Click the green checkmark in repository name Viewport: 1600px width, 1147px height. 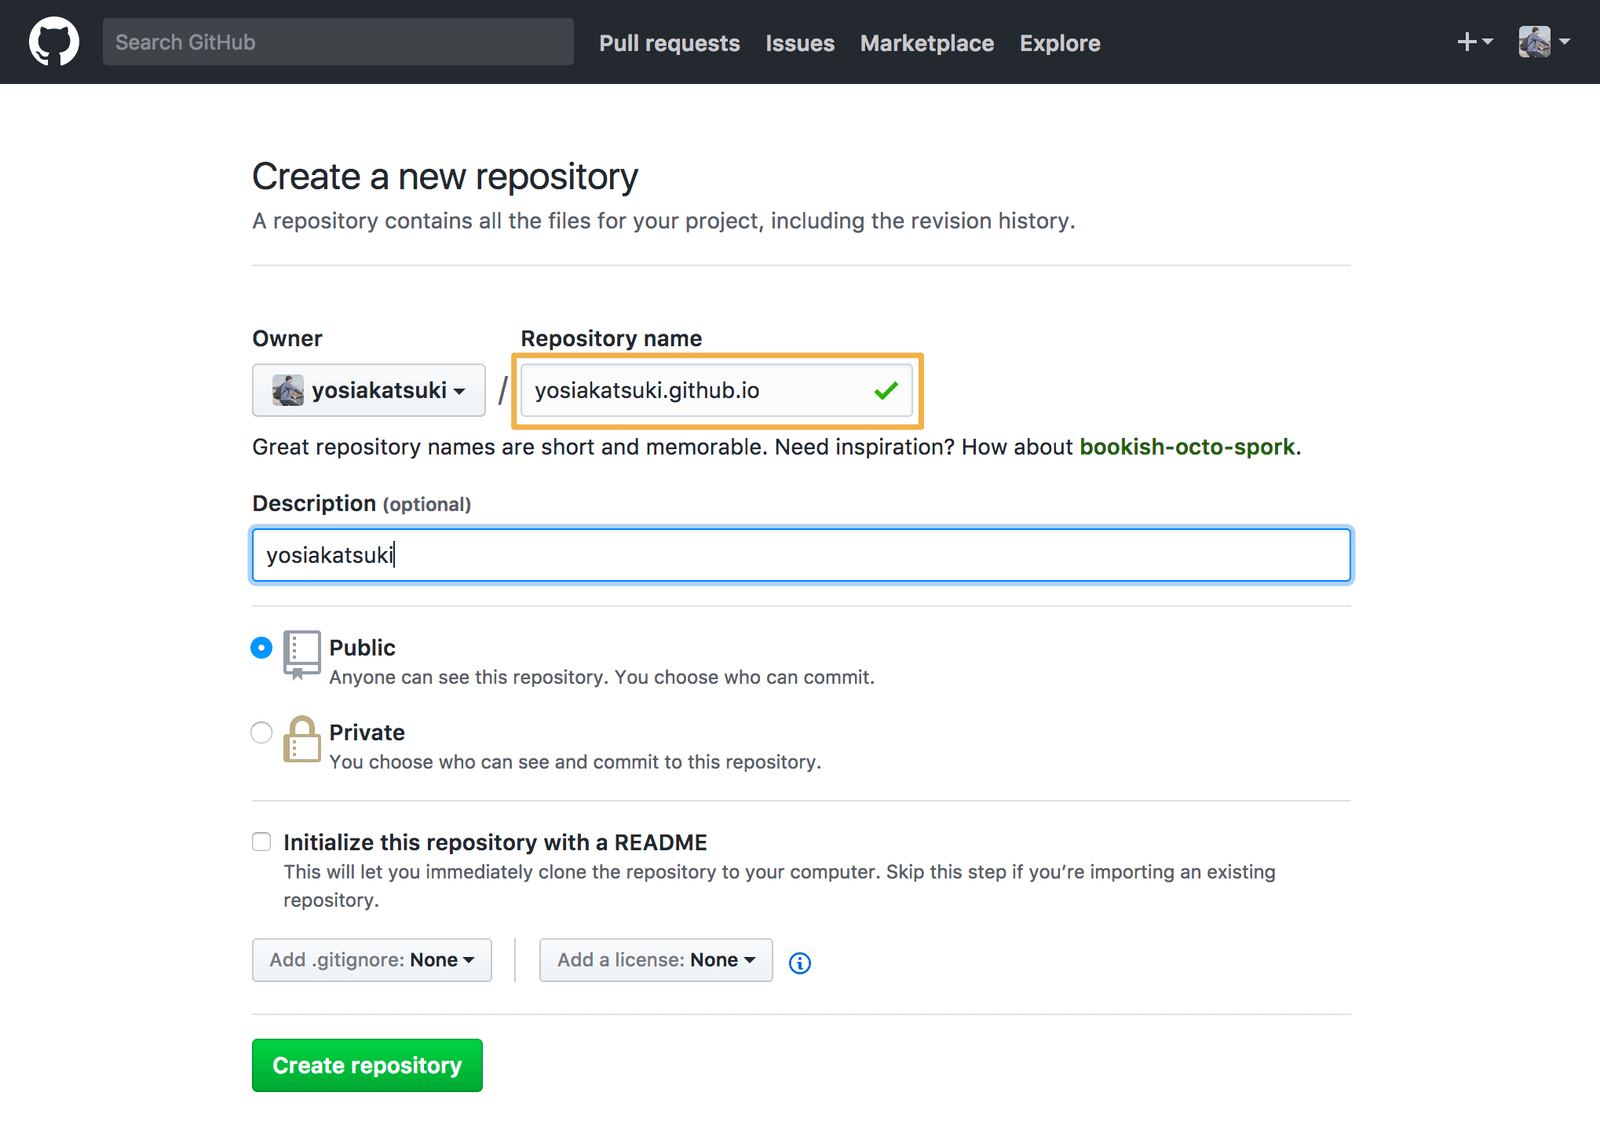[x=886, y=391]
